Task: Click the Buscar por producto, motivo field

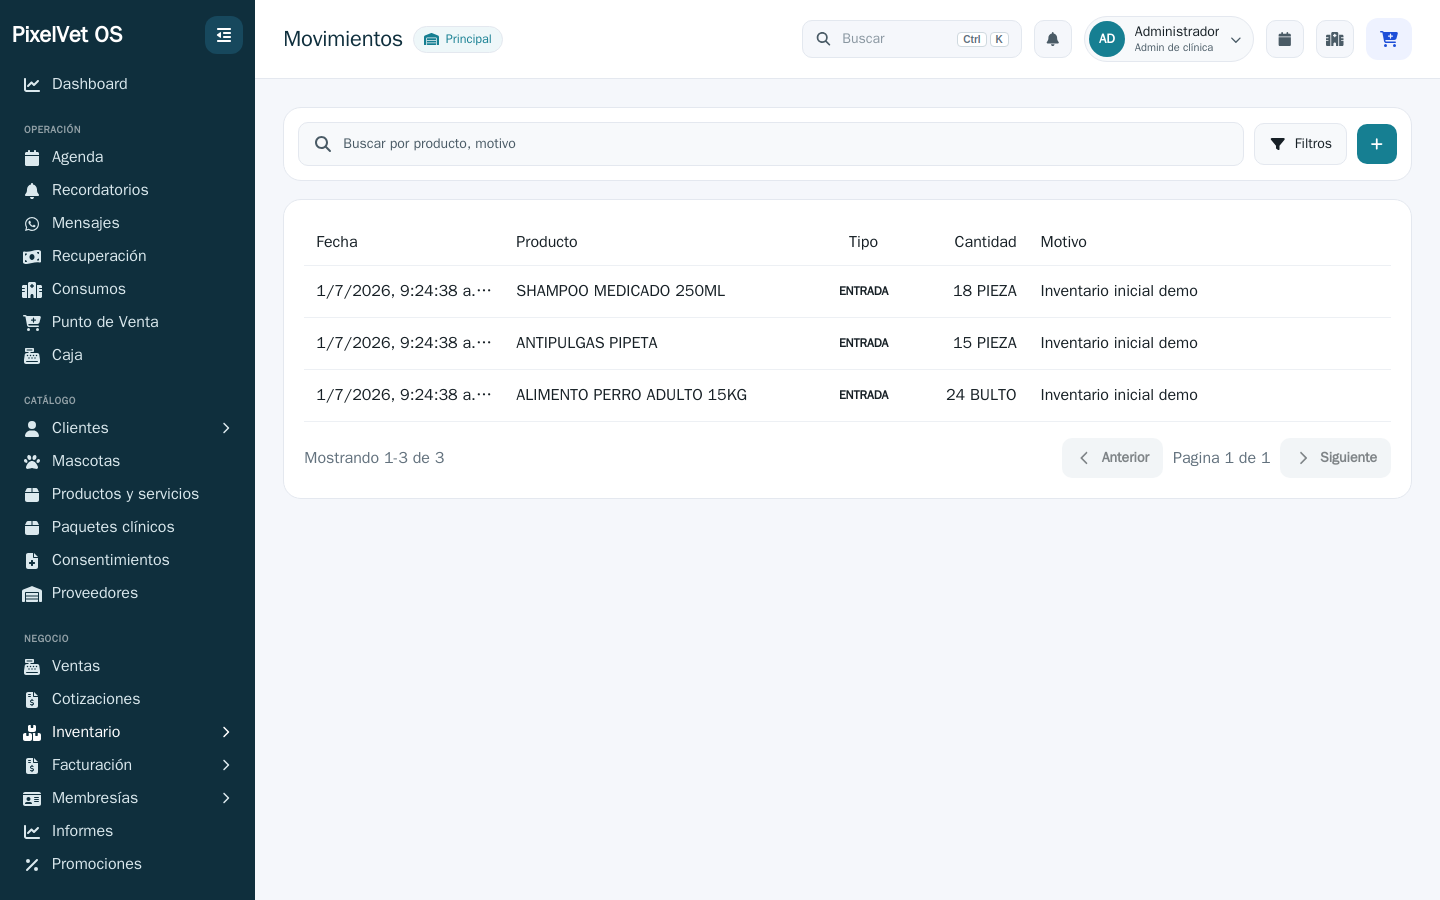Action: [771, 144]
